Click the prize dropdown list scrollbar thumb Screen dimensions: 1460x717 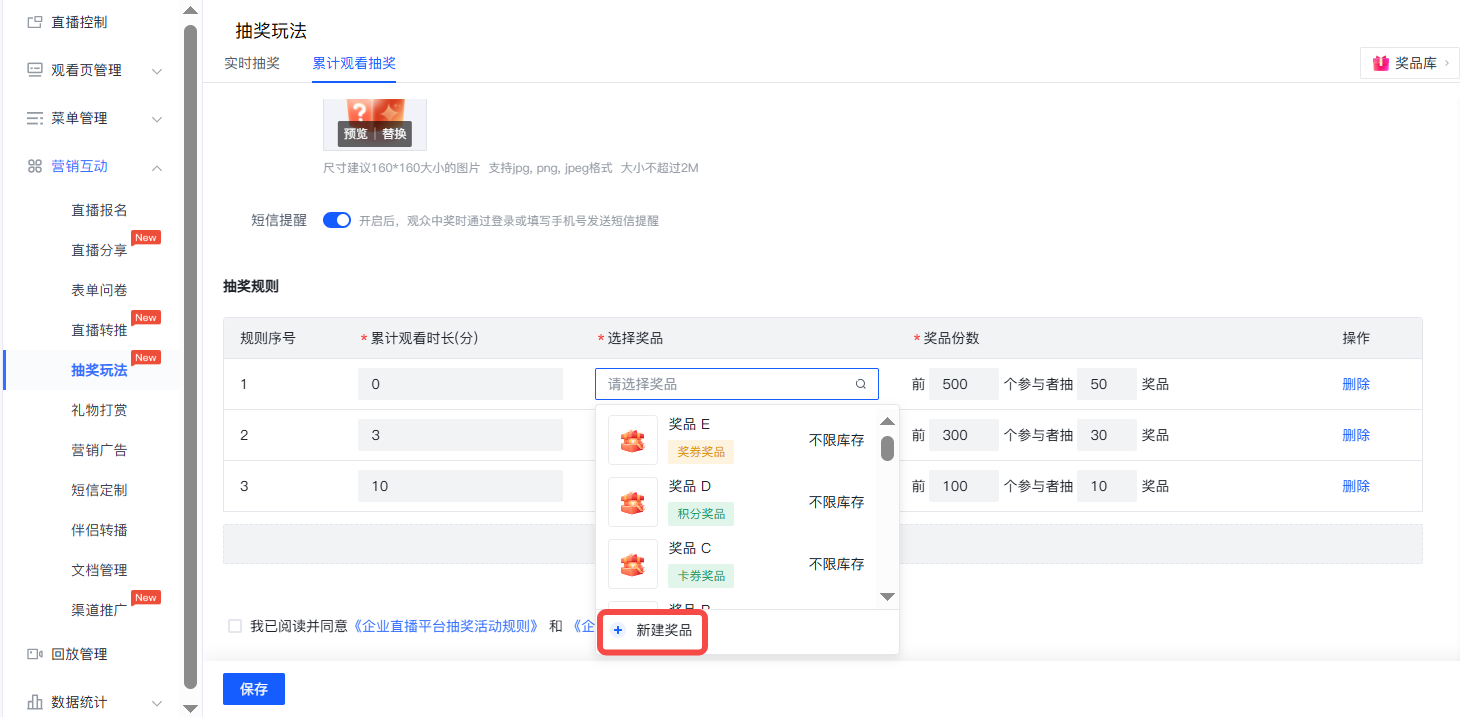tap(887, 447)
